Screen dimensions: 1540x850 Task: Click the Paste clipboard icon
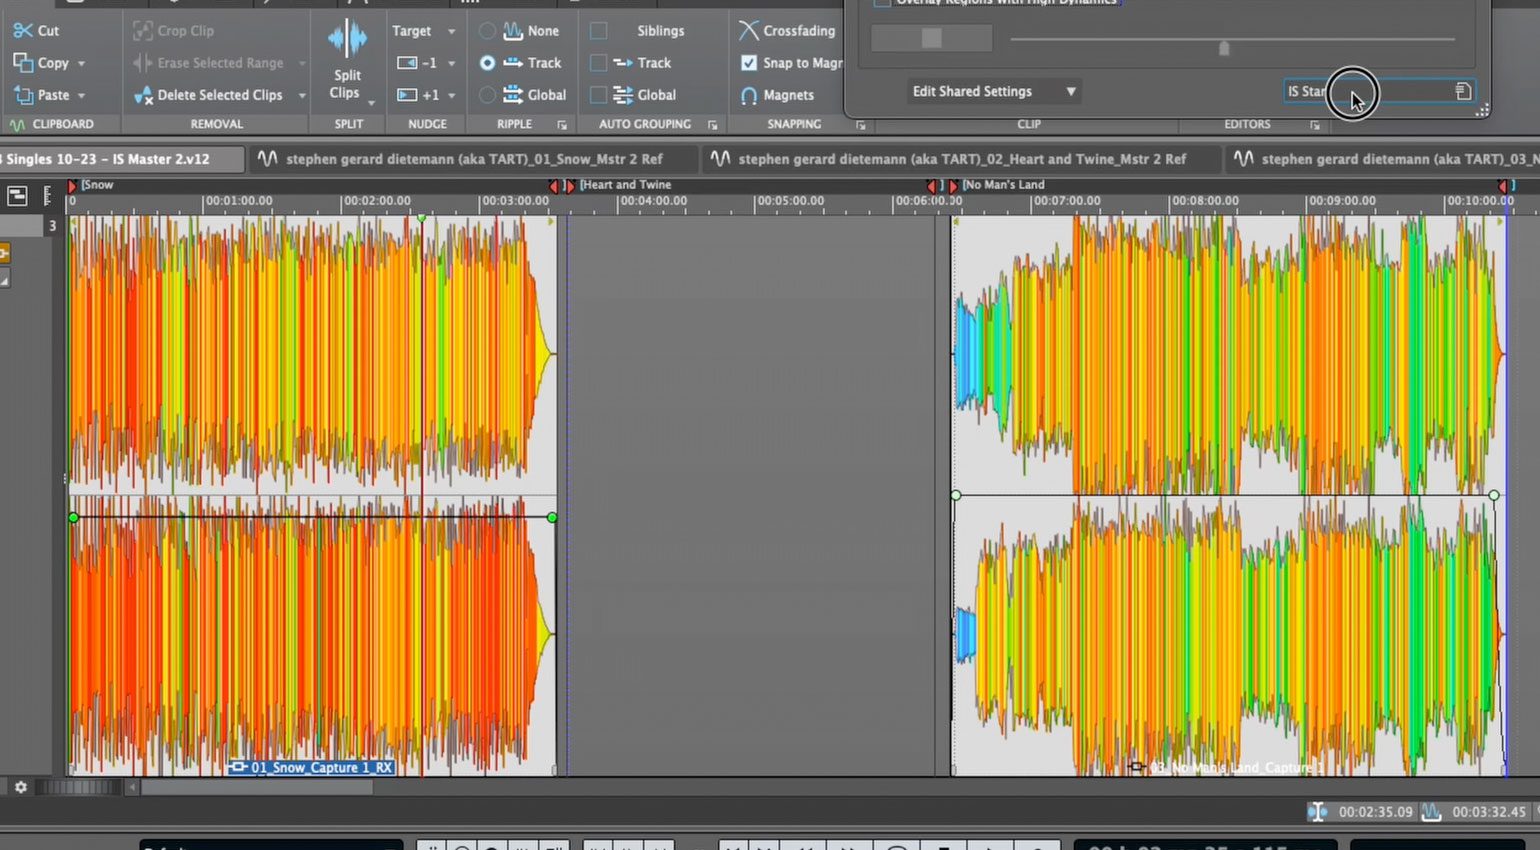[x=23, y=95]
